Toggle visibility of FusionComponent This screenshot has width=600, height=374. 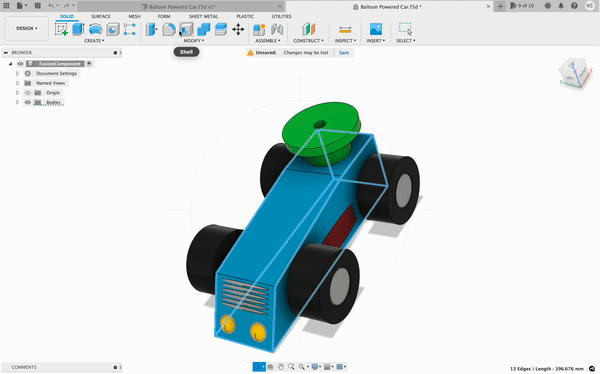coord(20,64)
